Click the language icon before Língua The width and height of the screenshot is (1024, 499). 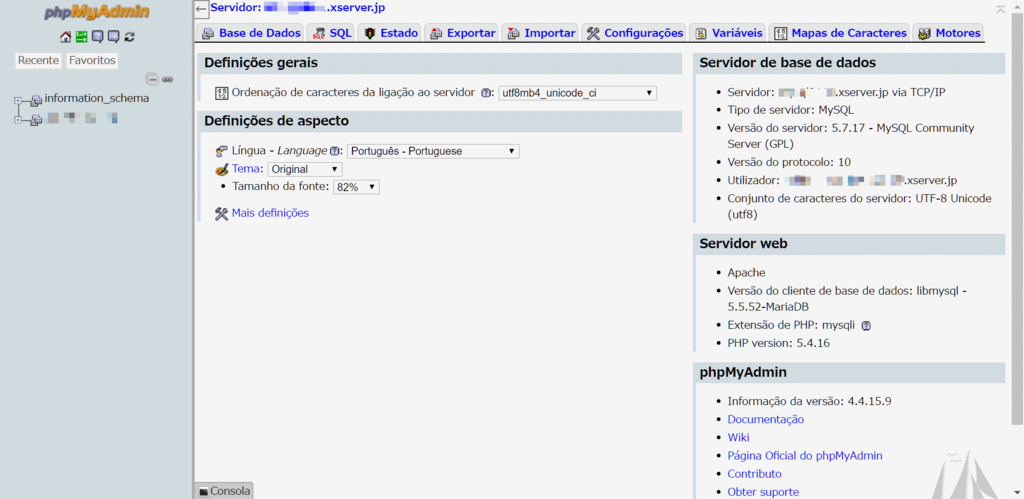(x=221, y=152)
